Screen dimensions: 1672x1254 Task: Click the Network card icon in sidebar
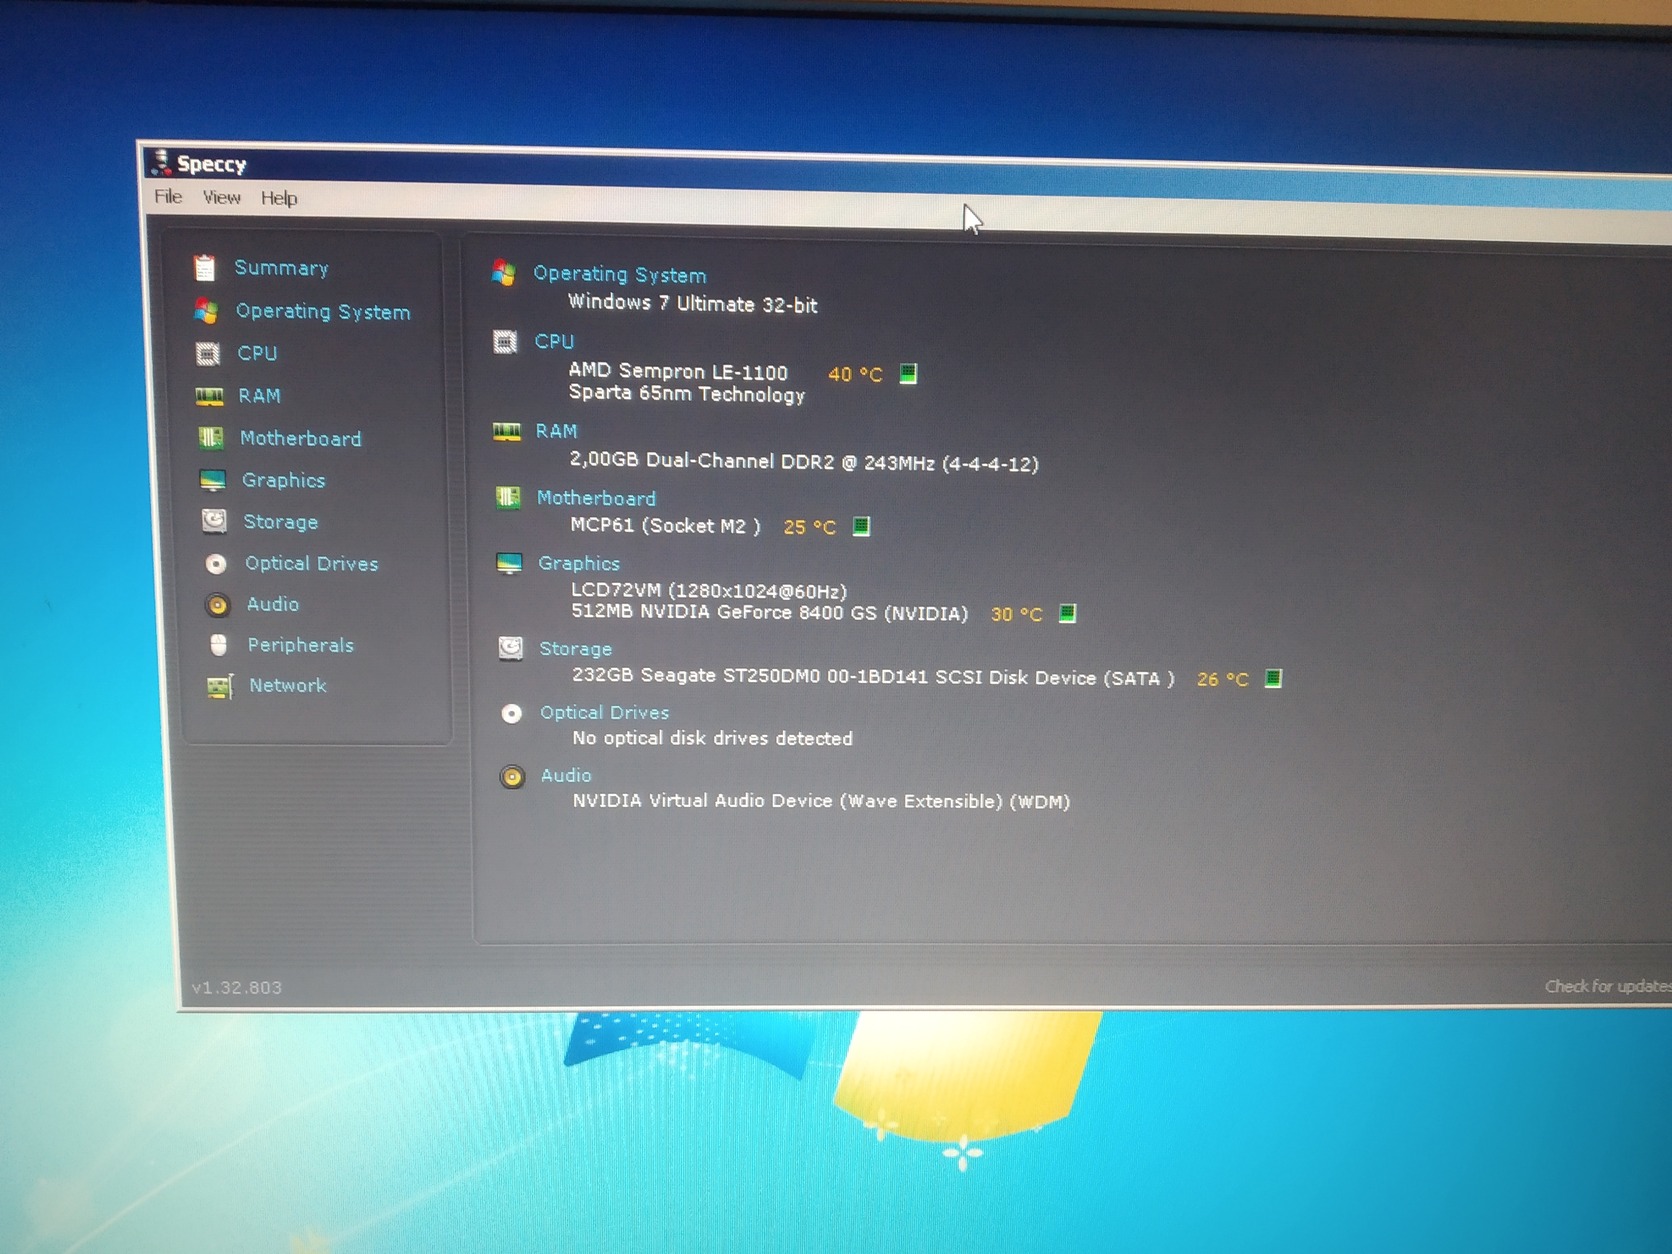[x=220, y=686]
